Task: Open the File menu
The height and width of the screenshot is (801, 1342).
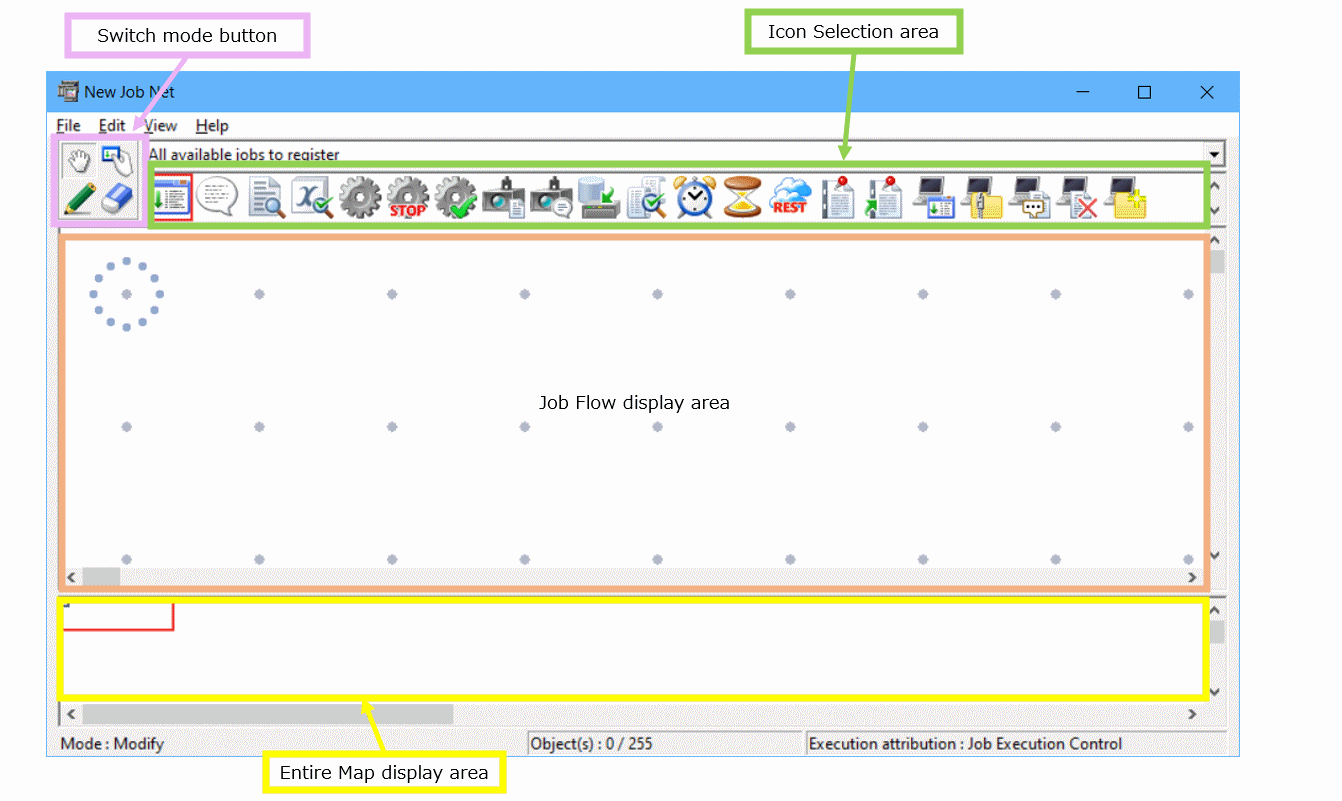Action: [x=68, y=126]
